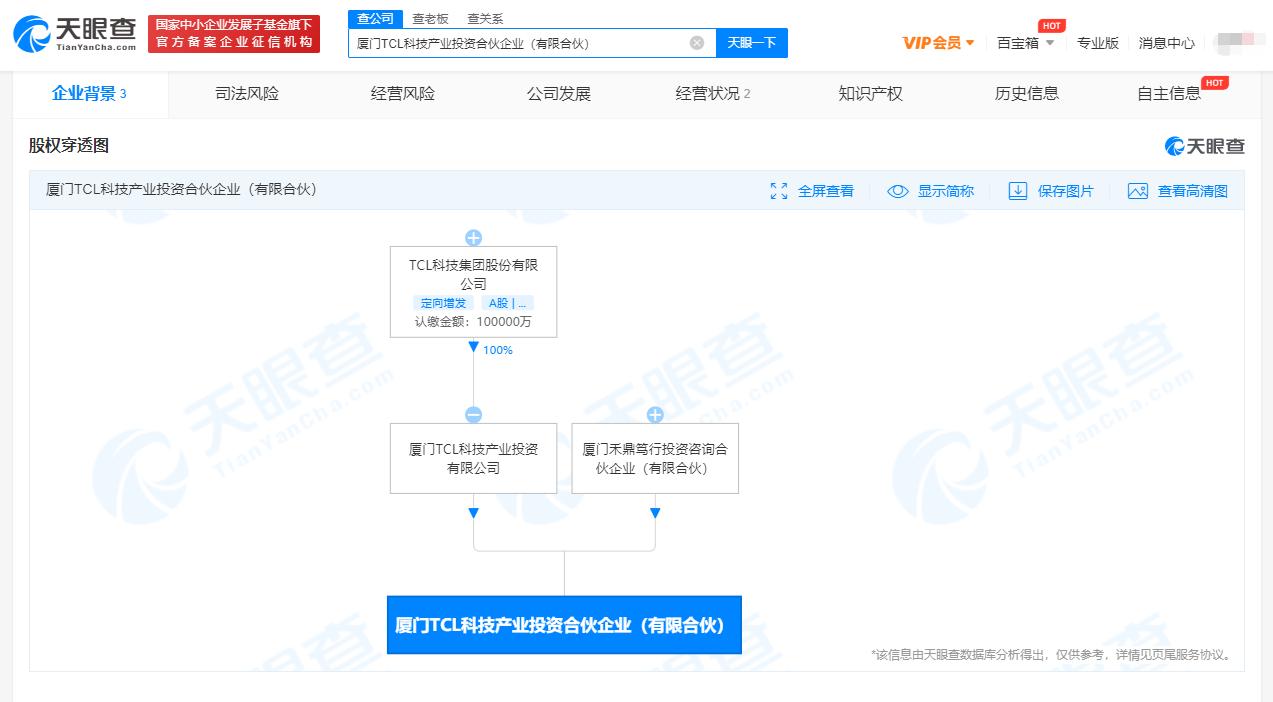Open 消息中心

click(x=1167, y=43)
